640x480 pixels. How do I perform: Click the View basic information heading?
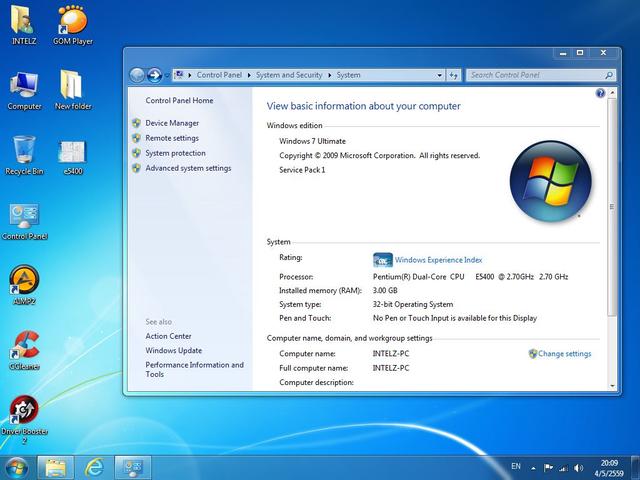(363, 106)
